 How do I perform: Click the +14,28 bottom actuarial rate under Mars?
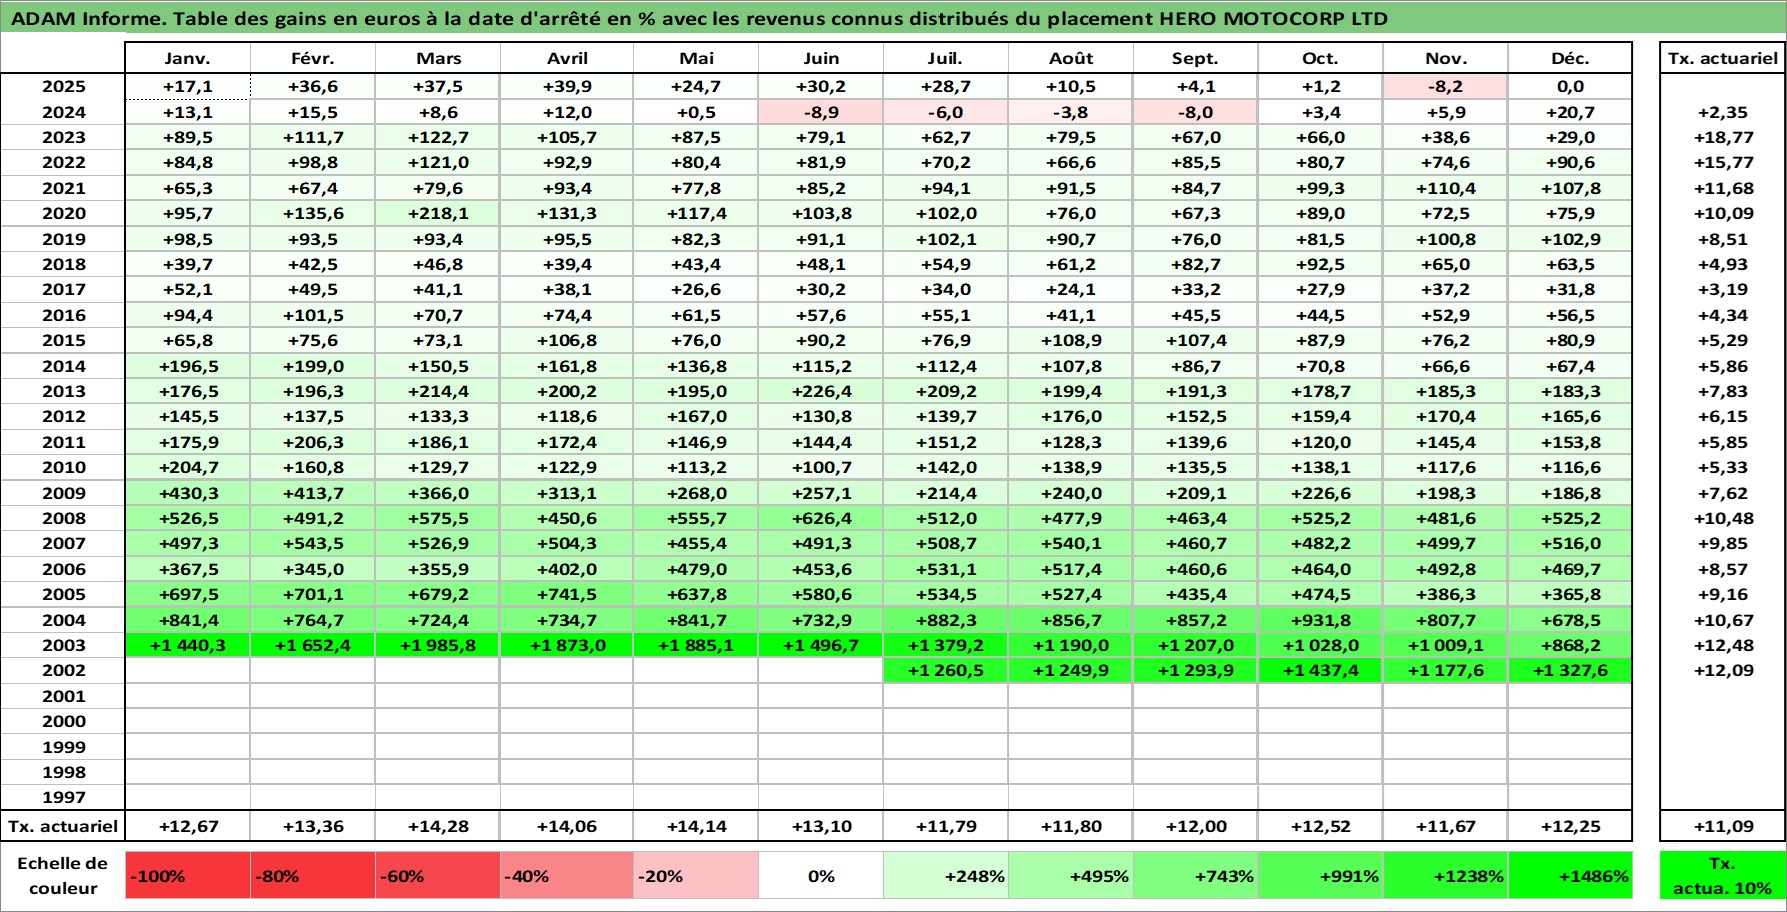click(438, 826)
